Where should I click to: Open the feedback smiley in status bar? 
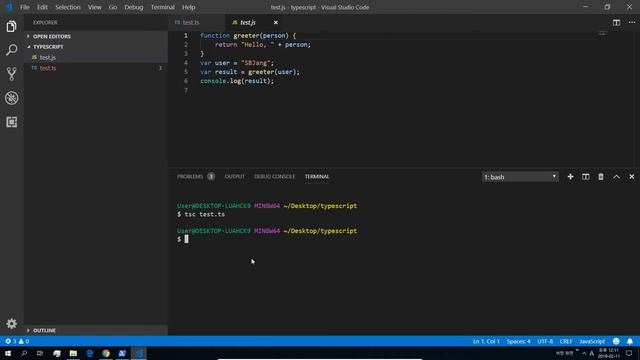click(x=616, y=341)
